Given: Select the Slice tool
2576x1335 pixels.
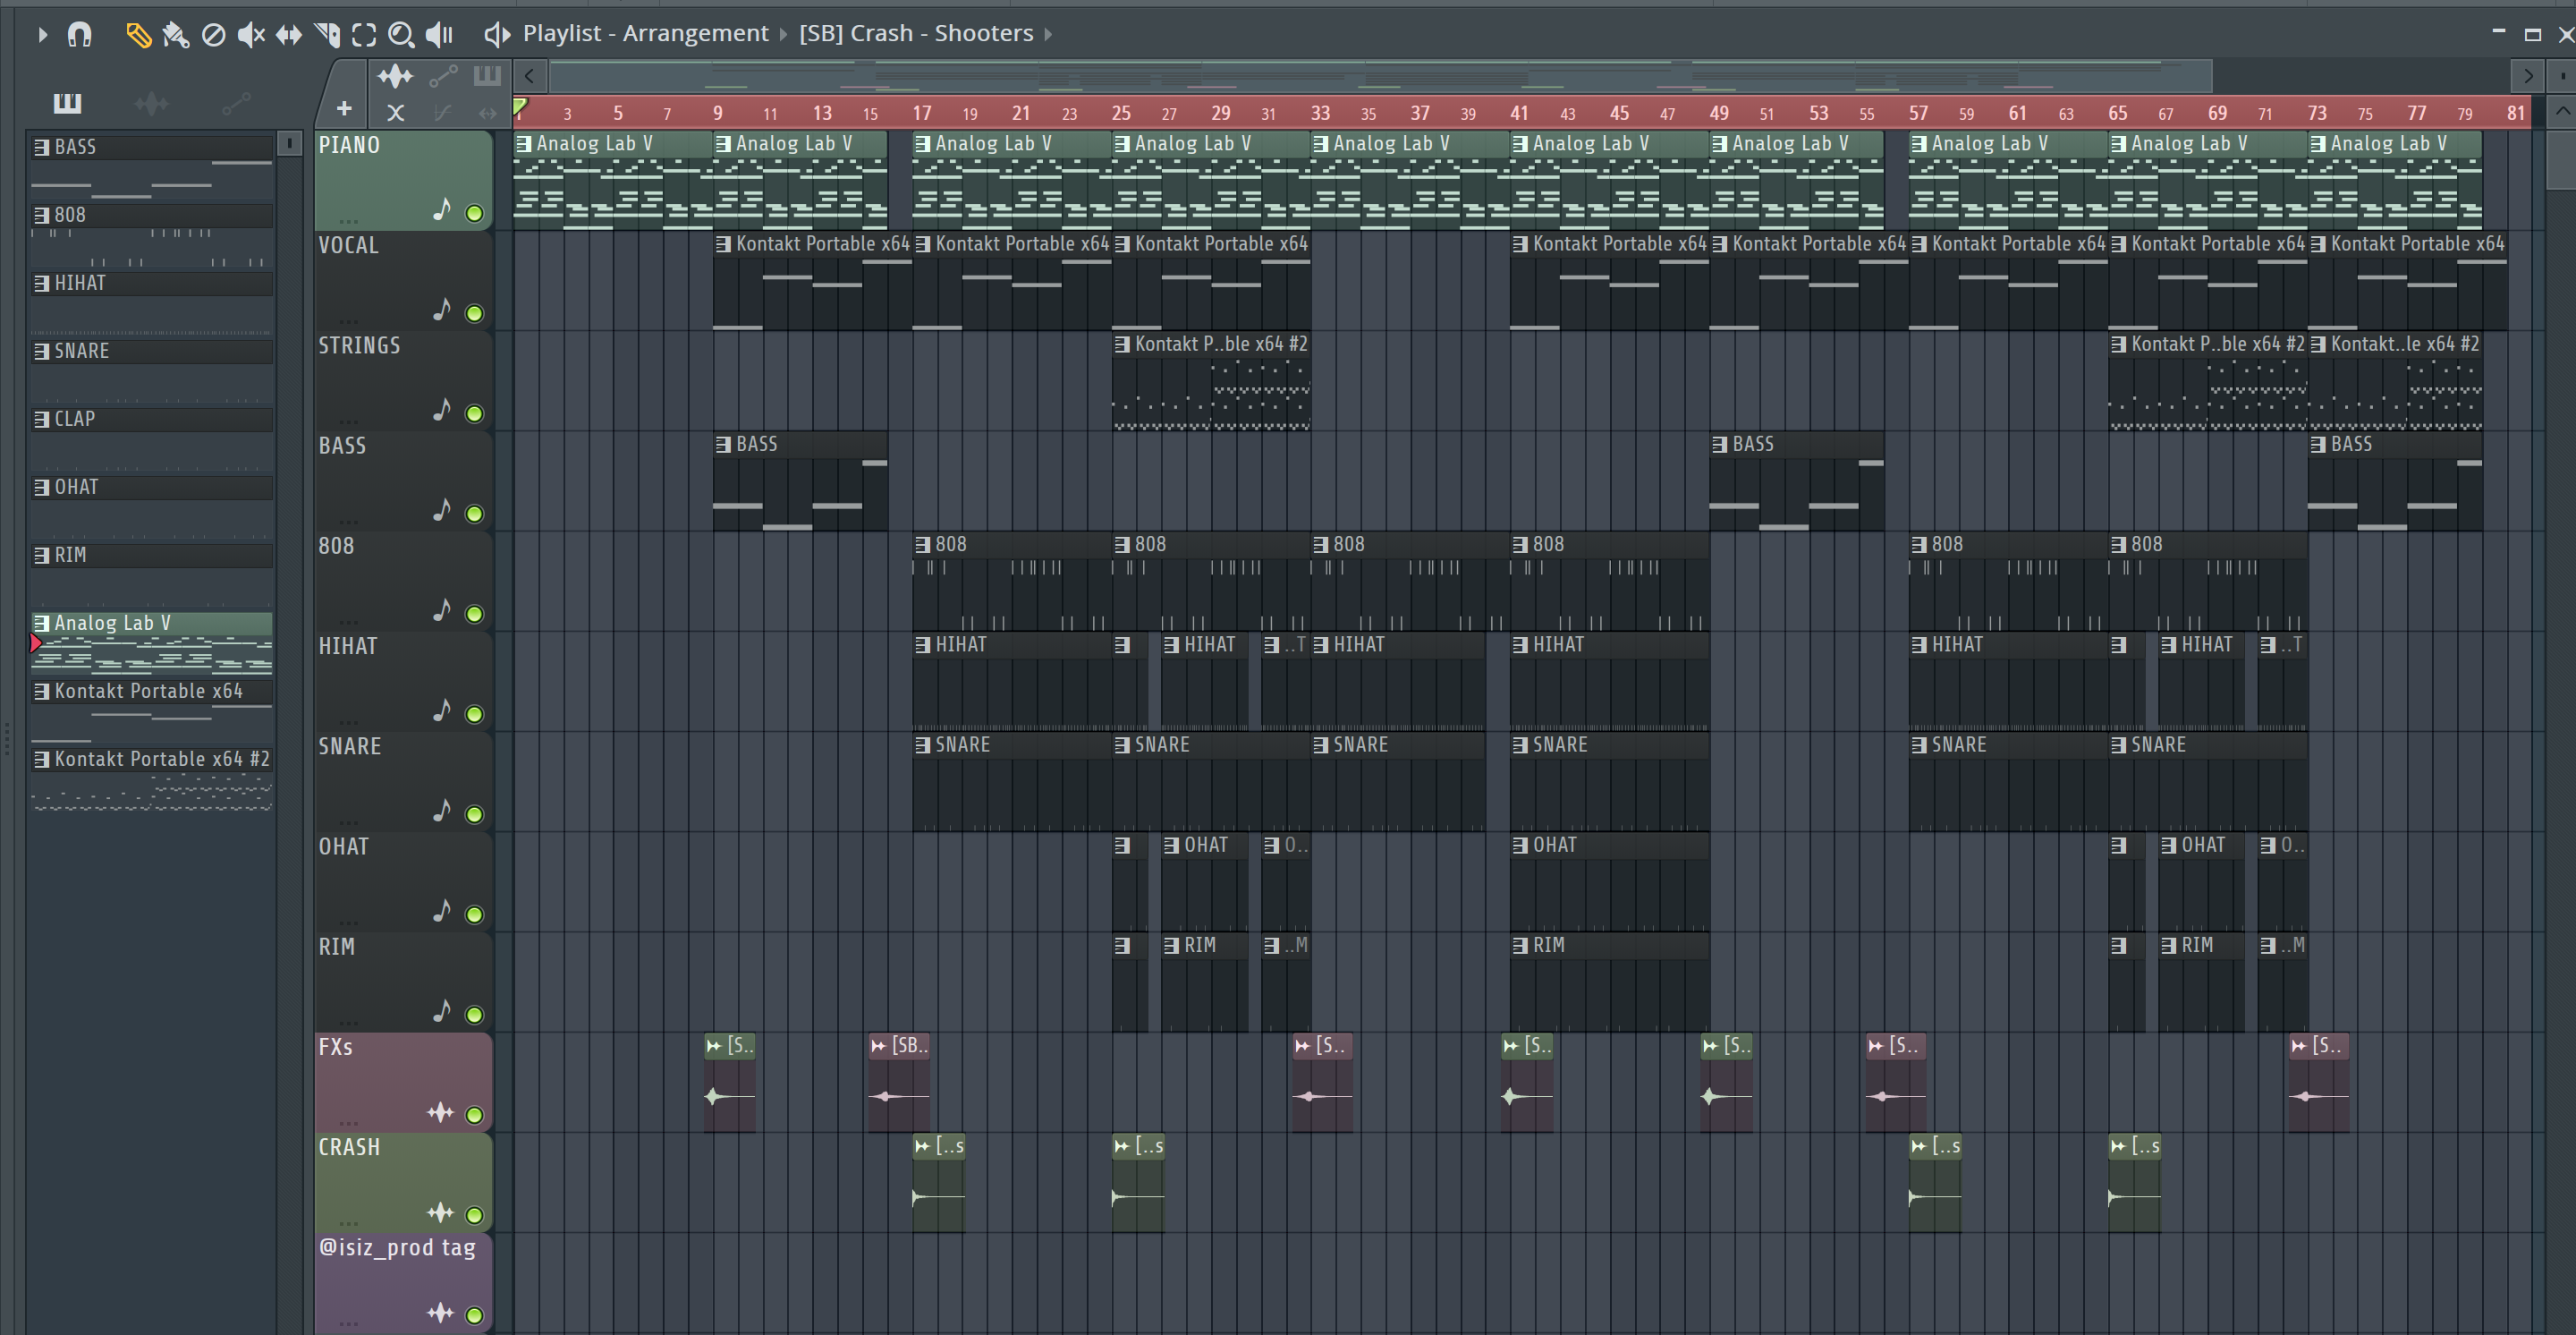Looking at the screenshot, I should click(327, 35).
